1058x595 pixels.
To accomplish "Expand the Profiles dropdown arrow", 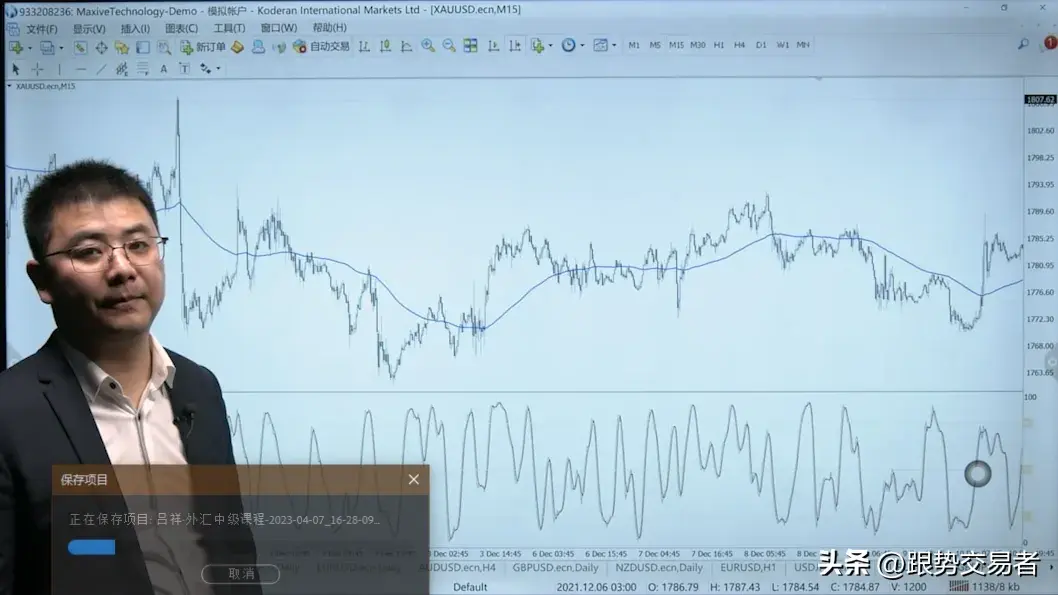I will pos(61,47).
